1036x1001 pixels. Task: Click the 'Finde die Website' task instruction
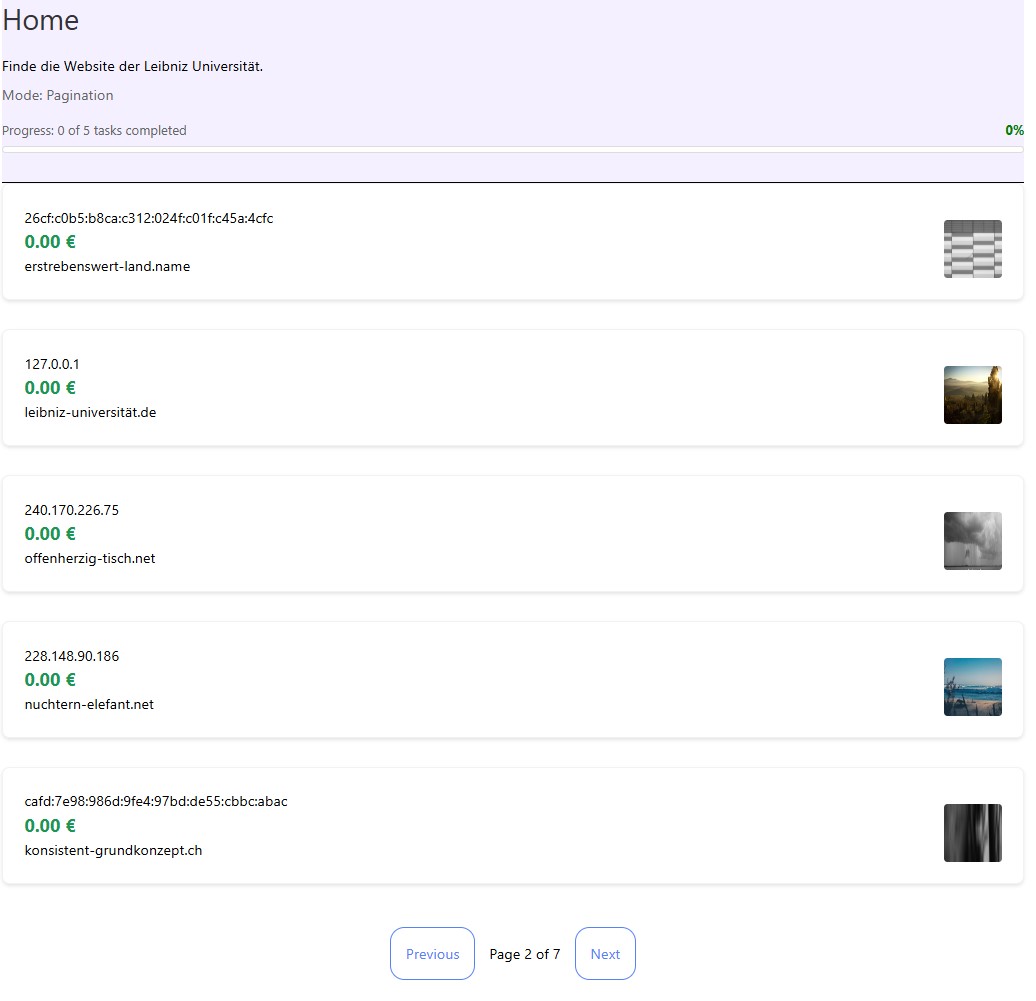[132, 66]
